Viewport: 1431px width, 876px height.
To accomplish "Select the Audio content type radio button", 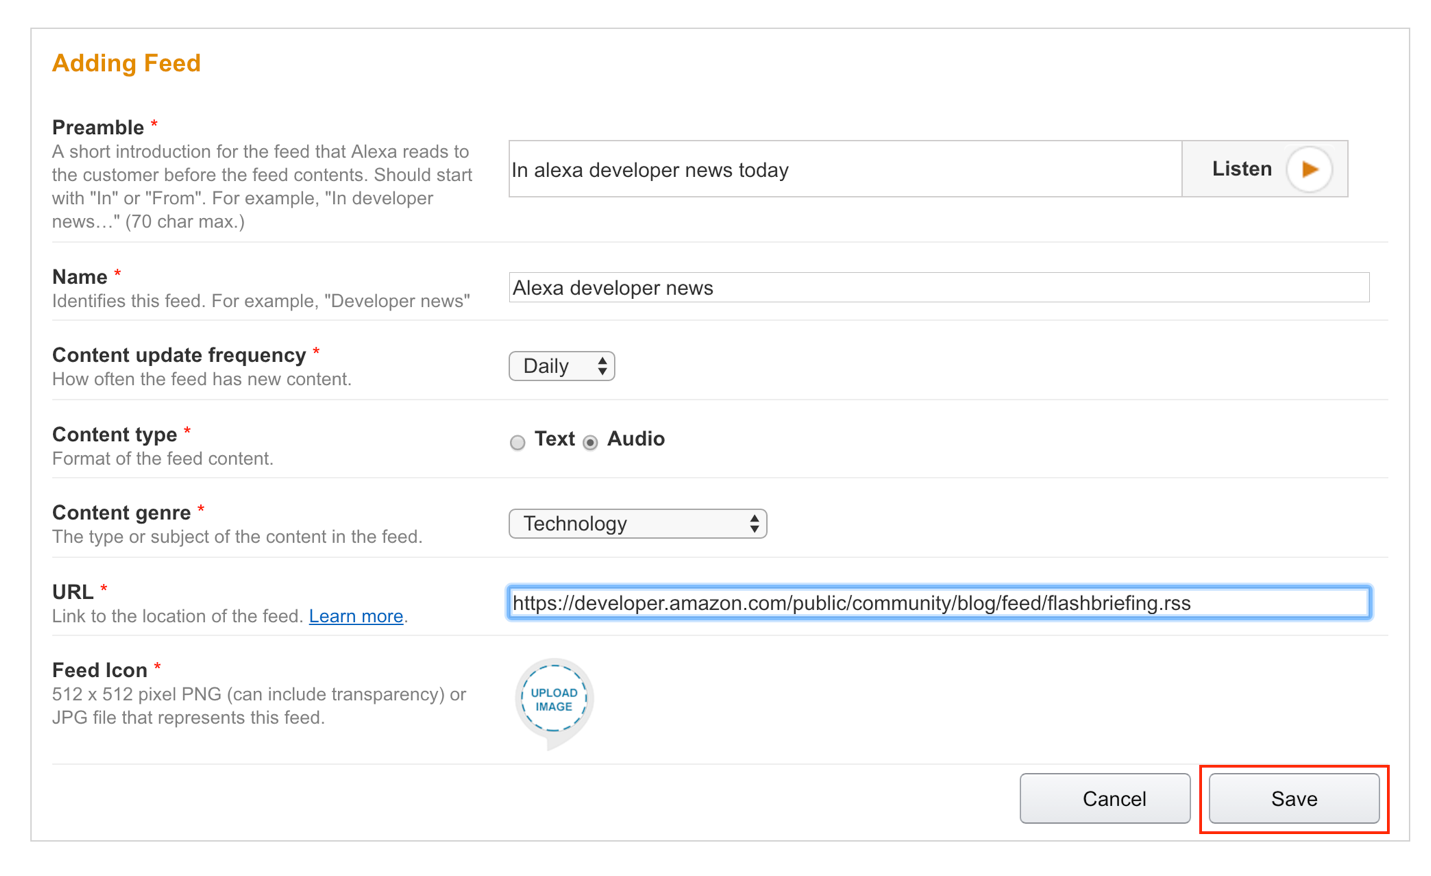I will tap(591, 442).
